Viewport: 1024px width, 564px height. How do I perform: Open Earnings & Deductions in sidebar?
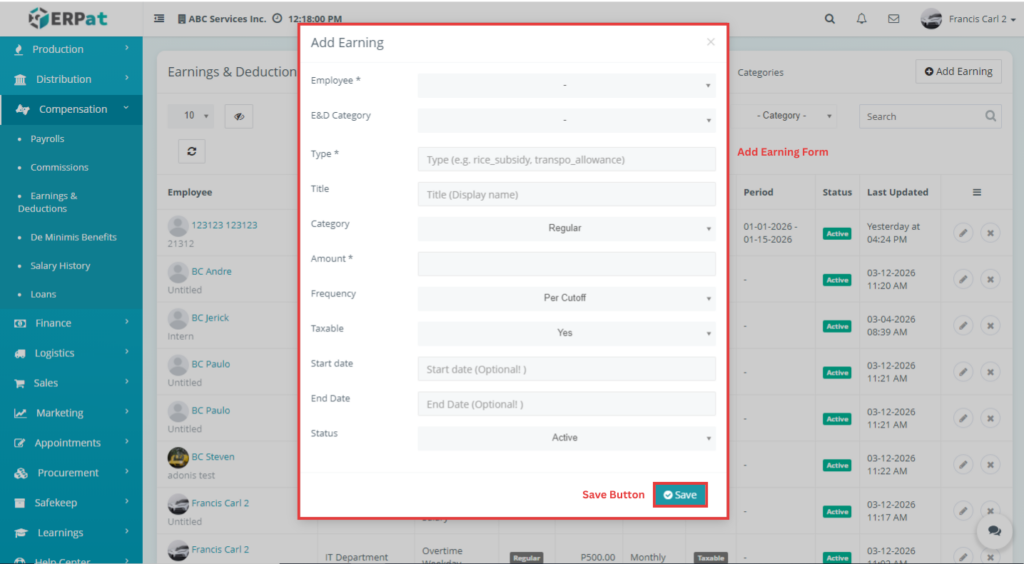(47, 202)
